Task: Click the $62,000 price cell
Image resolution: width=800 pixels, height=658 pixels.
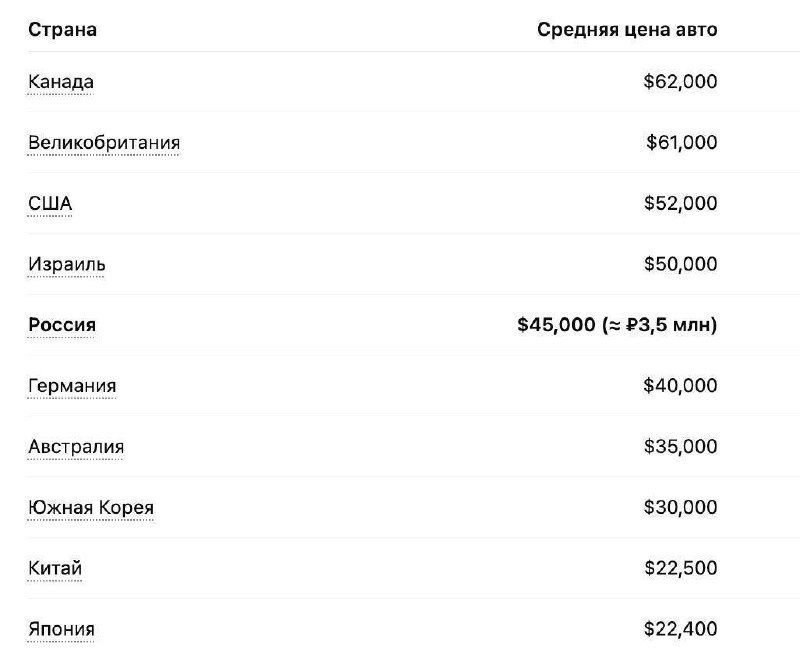Action: coord(680,82)
